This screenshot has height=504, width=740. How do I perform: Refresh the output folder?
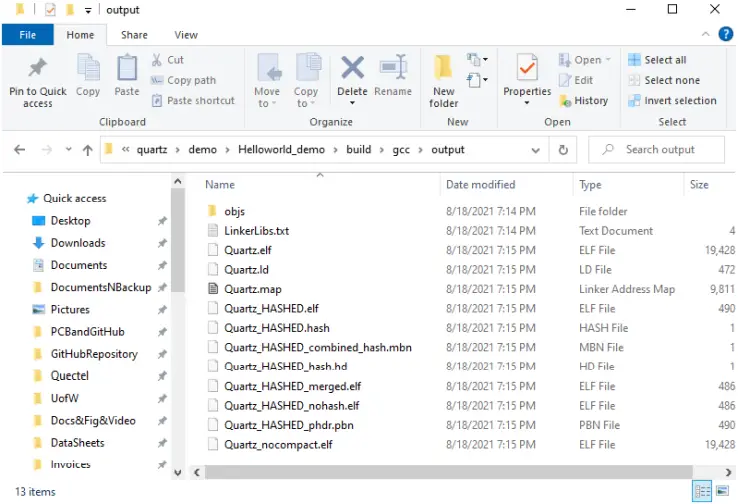pos(563,150)
